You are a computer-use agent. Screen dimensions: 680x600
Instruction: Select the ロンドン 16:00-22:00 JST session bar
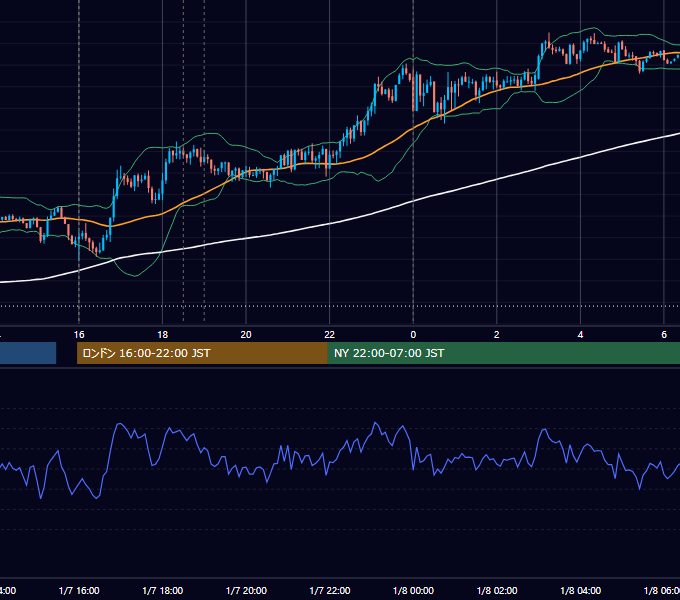(x=202, y=353)
